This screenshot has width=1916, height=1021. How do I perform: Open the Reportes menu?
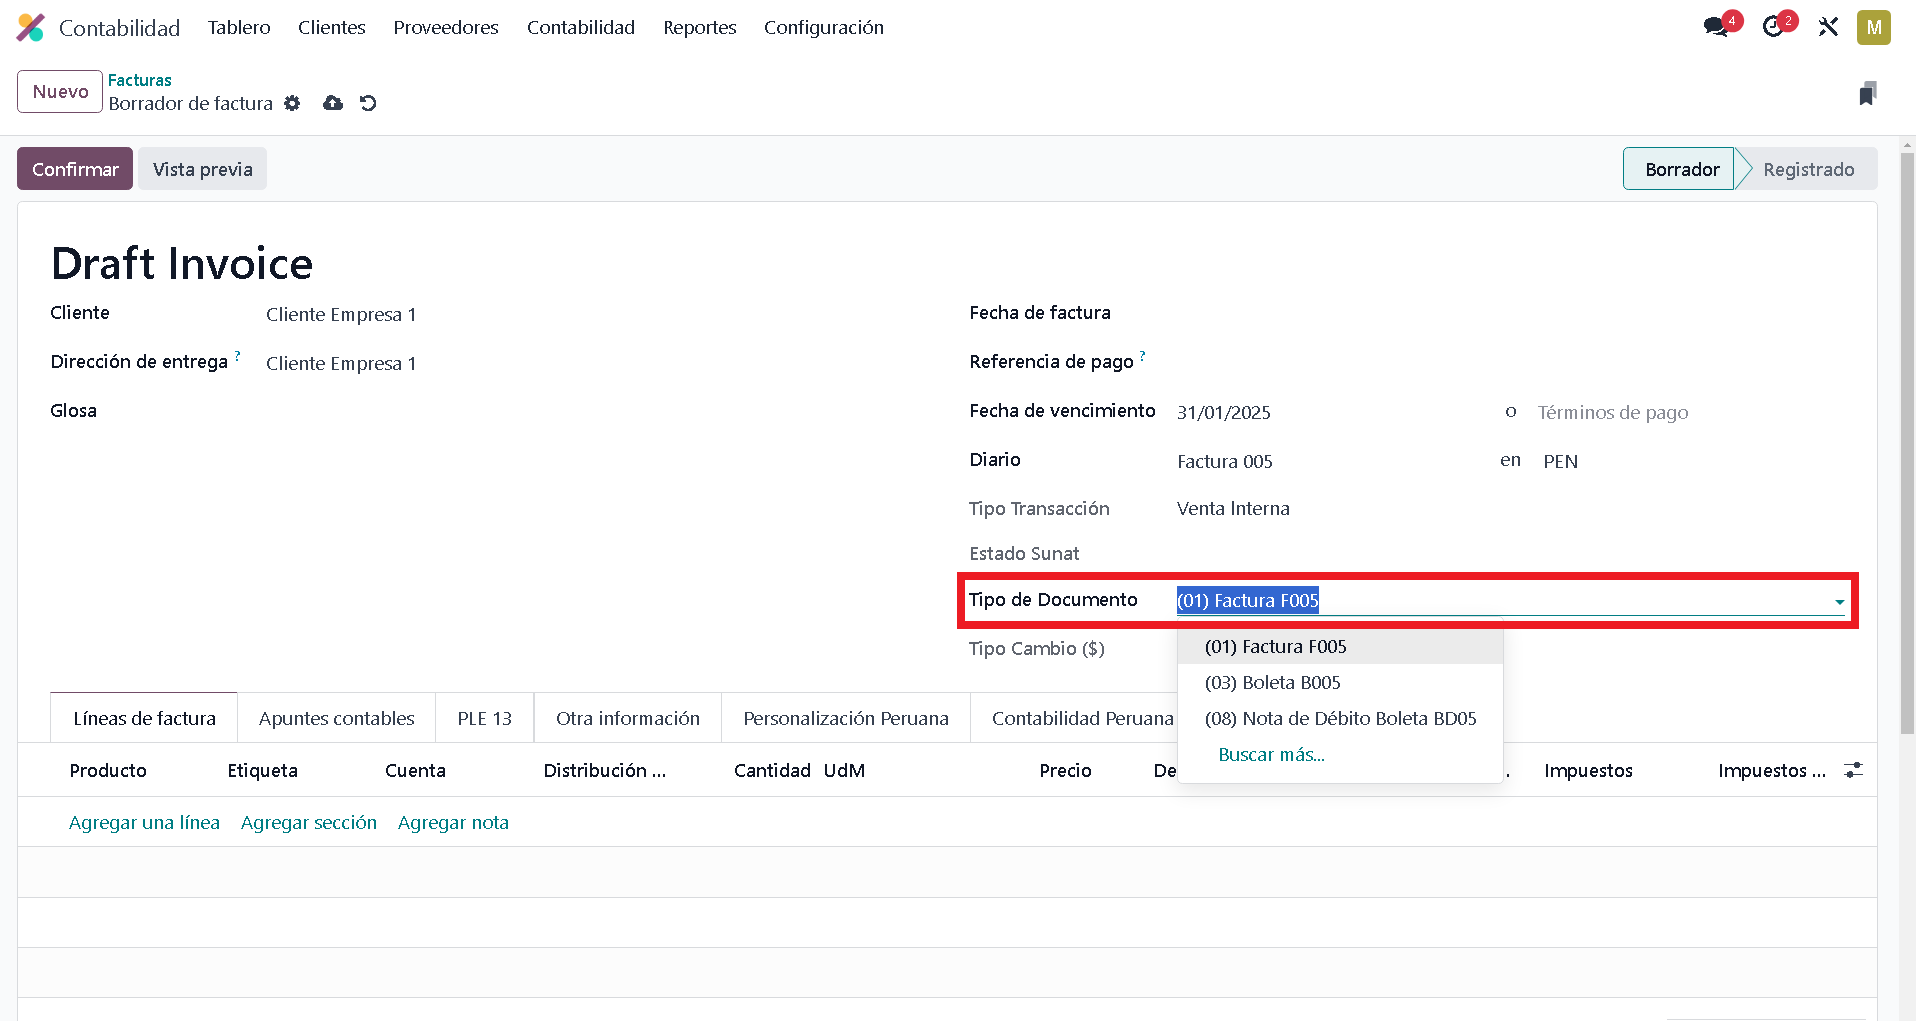tap(700, 27)
